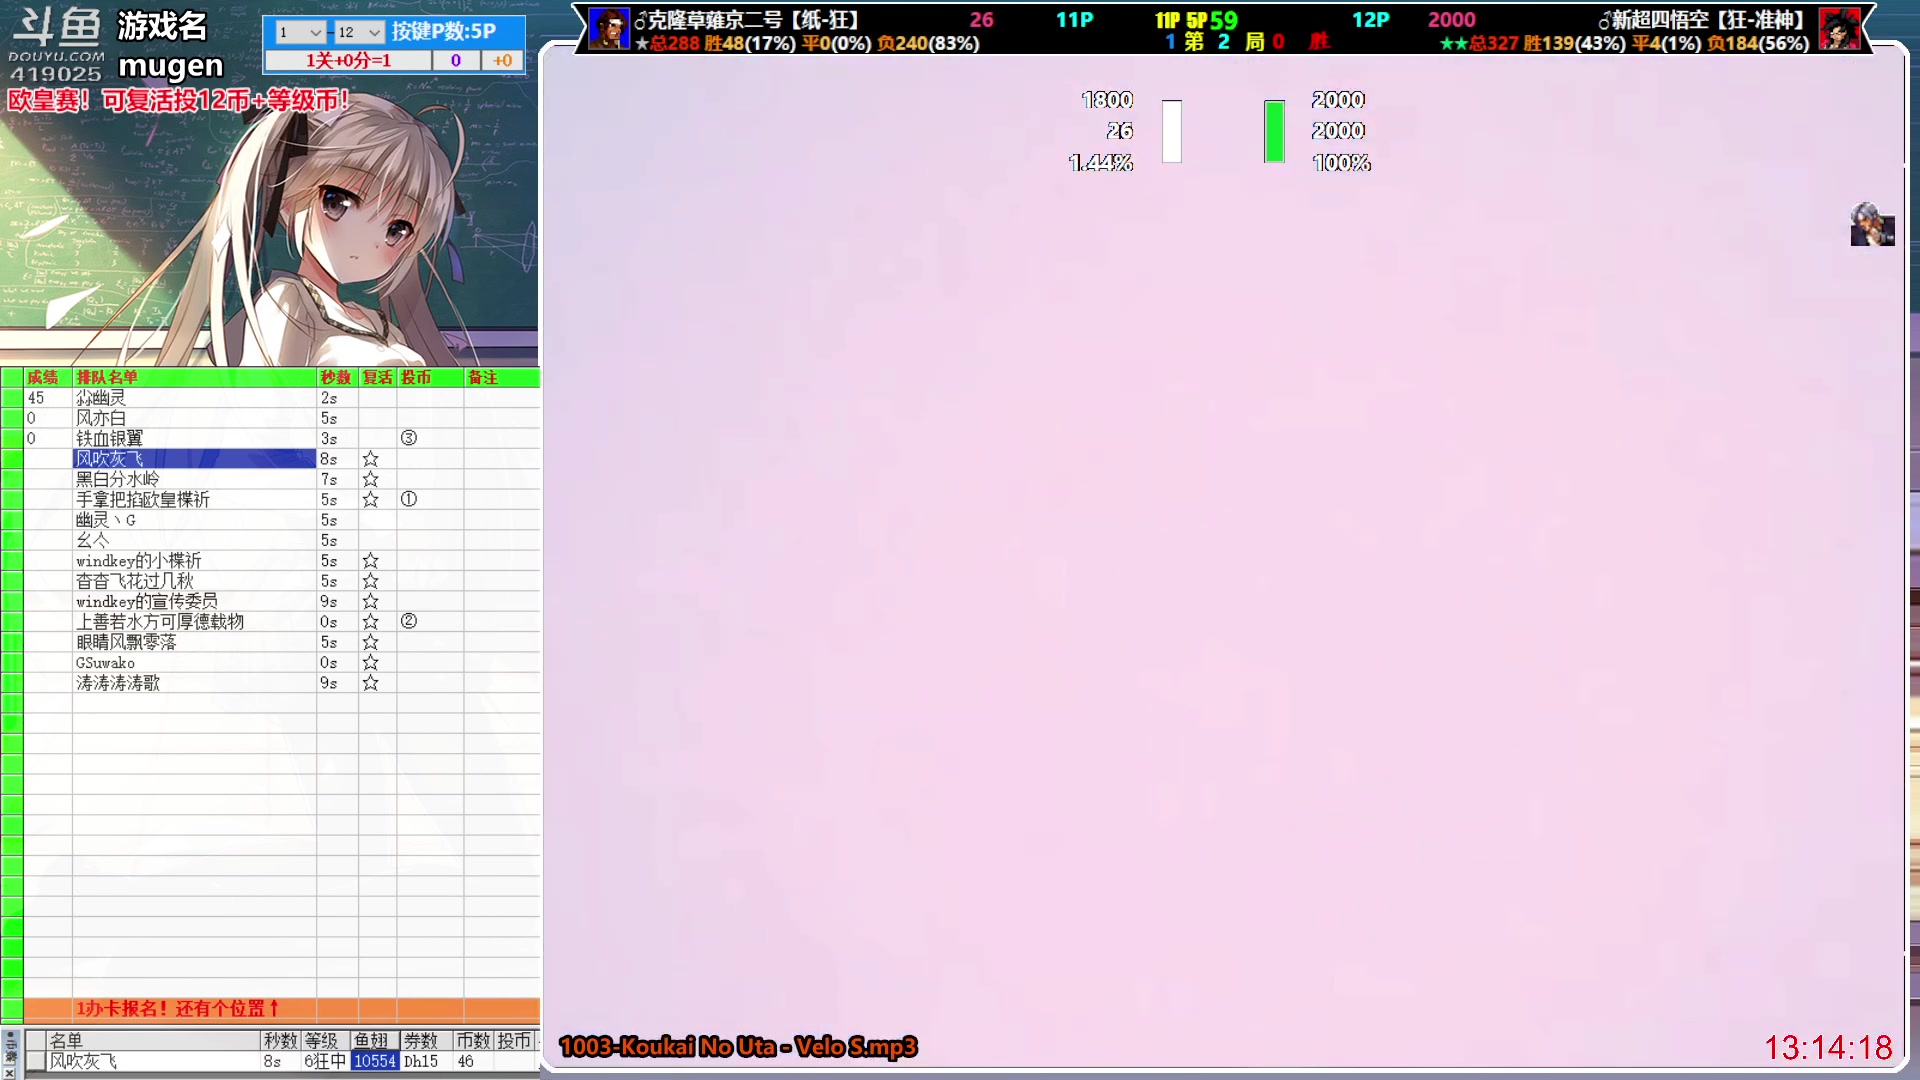Click the 复活 column header
The image size is (1920, 1080).
(377, 377)
